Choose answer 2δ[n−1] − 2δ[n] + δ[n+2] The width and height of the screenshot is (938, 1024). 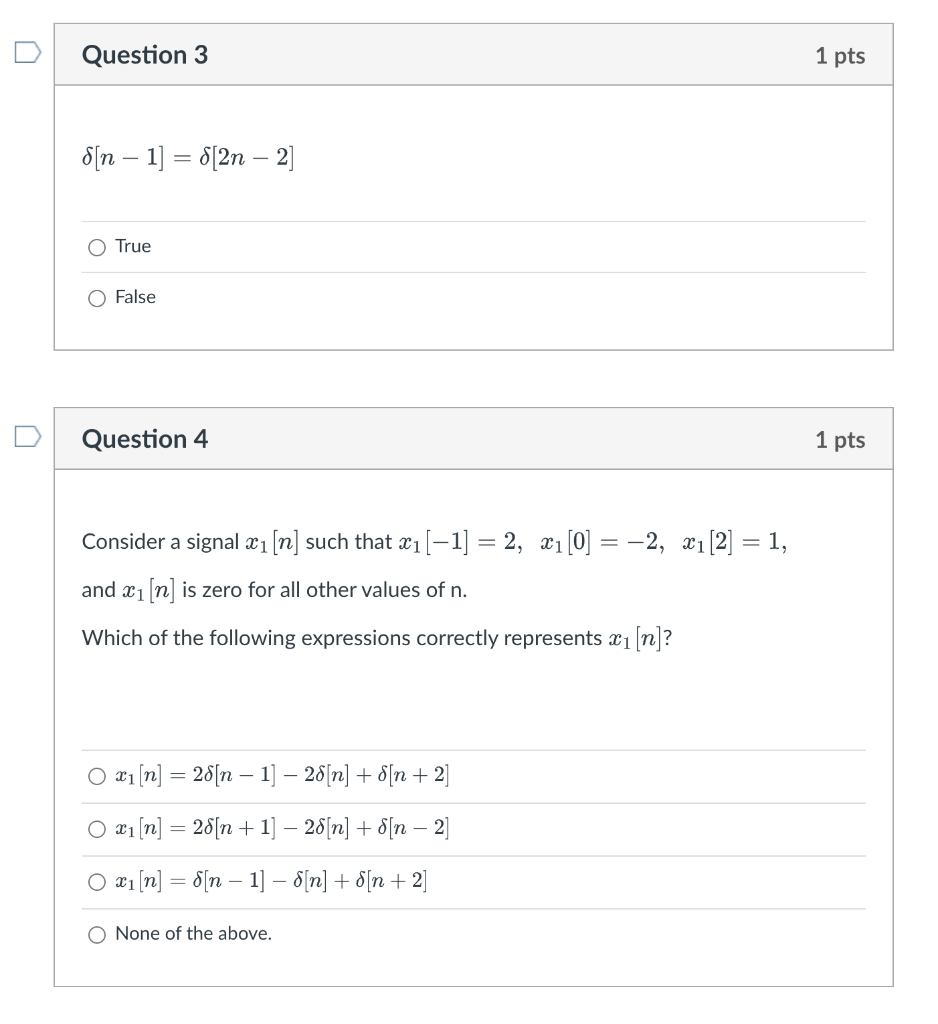tap(97, 774)
